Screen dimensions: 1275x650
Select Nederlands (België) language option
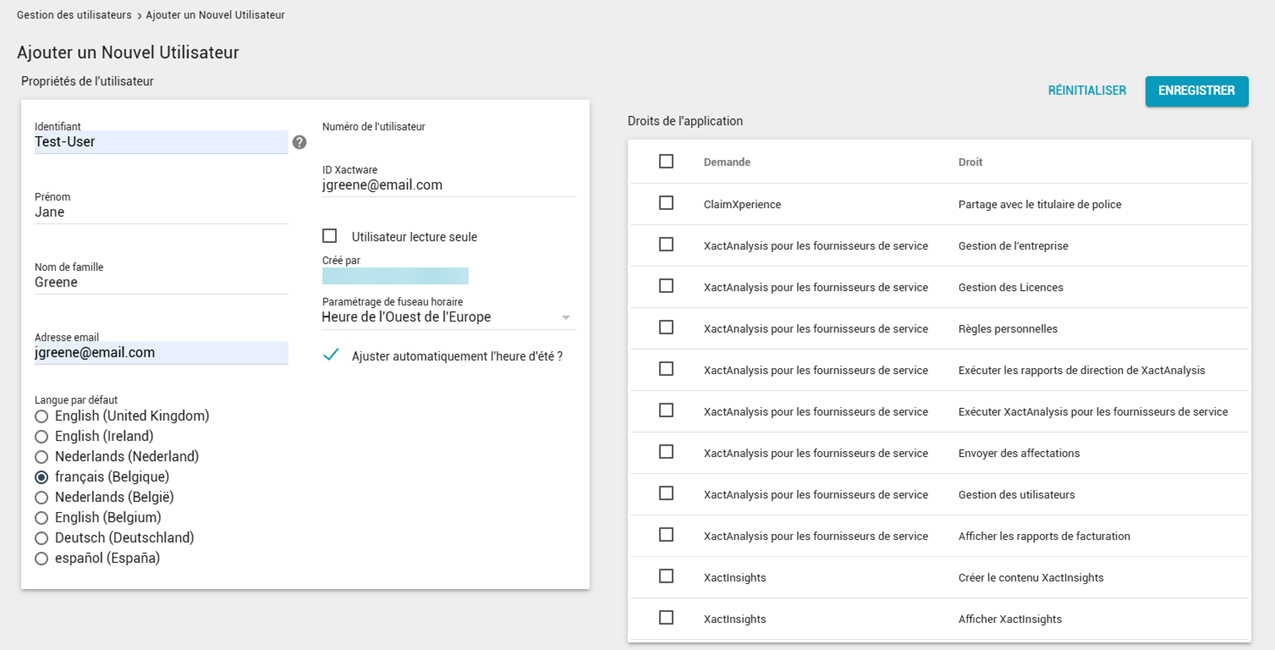[x=41, y=497]
